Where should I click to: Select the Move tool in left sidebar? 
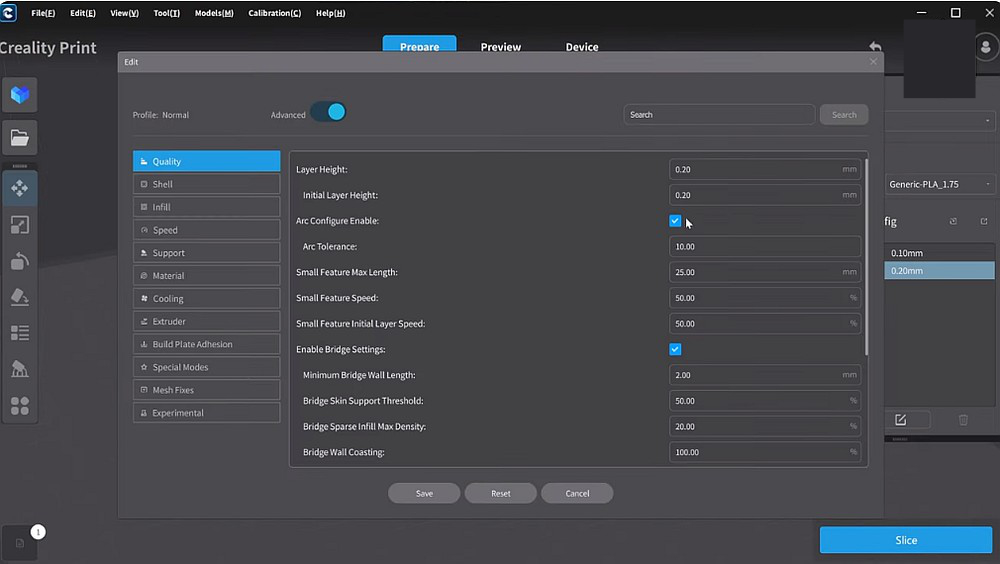(20, 188)
